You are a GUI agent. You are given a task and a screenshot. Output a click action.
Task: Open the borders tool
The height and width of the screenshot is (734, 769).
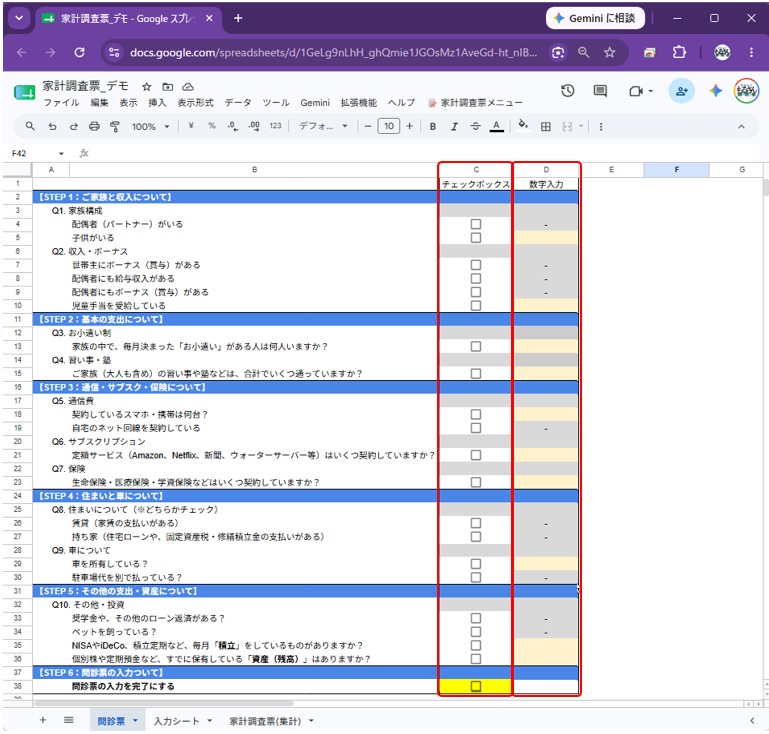(x=545, y=127)
